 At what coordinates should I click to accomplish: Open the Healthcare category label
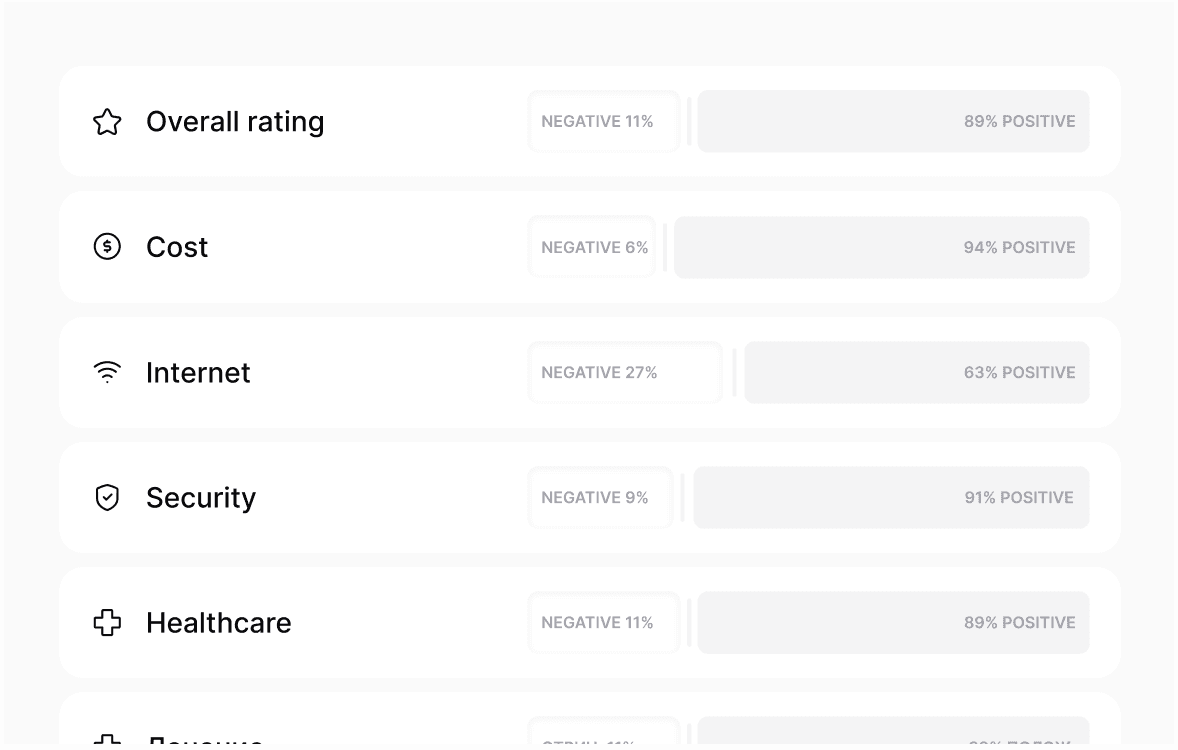click(219, 622)
